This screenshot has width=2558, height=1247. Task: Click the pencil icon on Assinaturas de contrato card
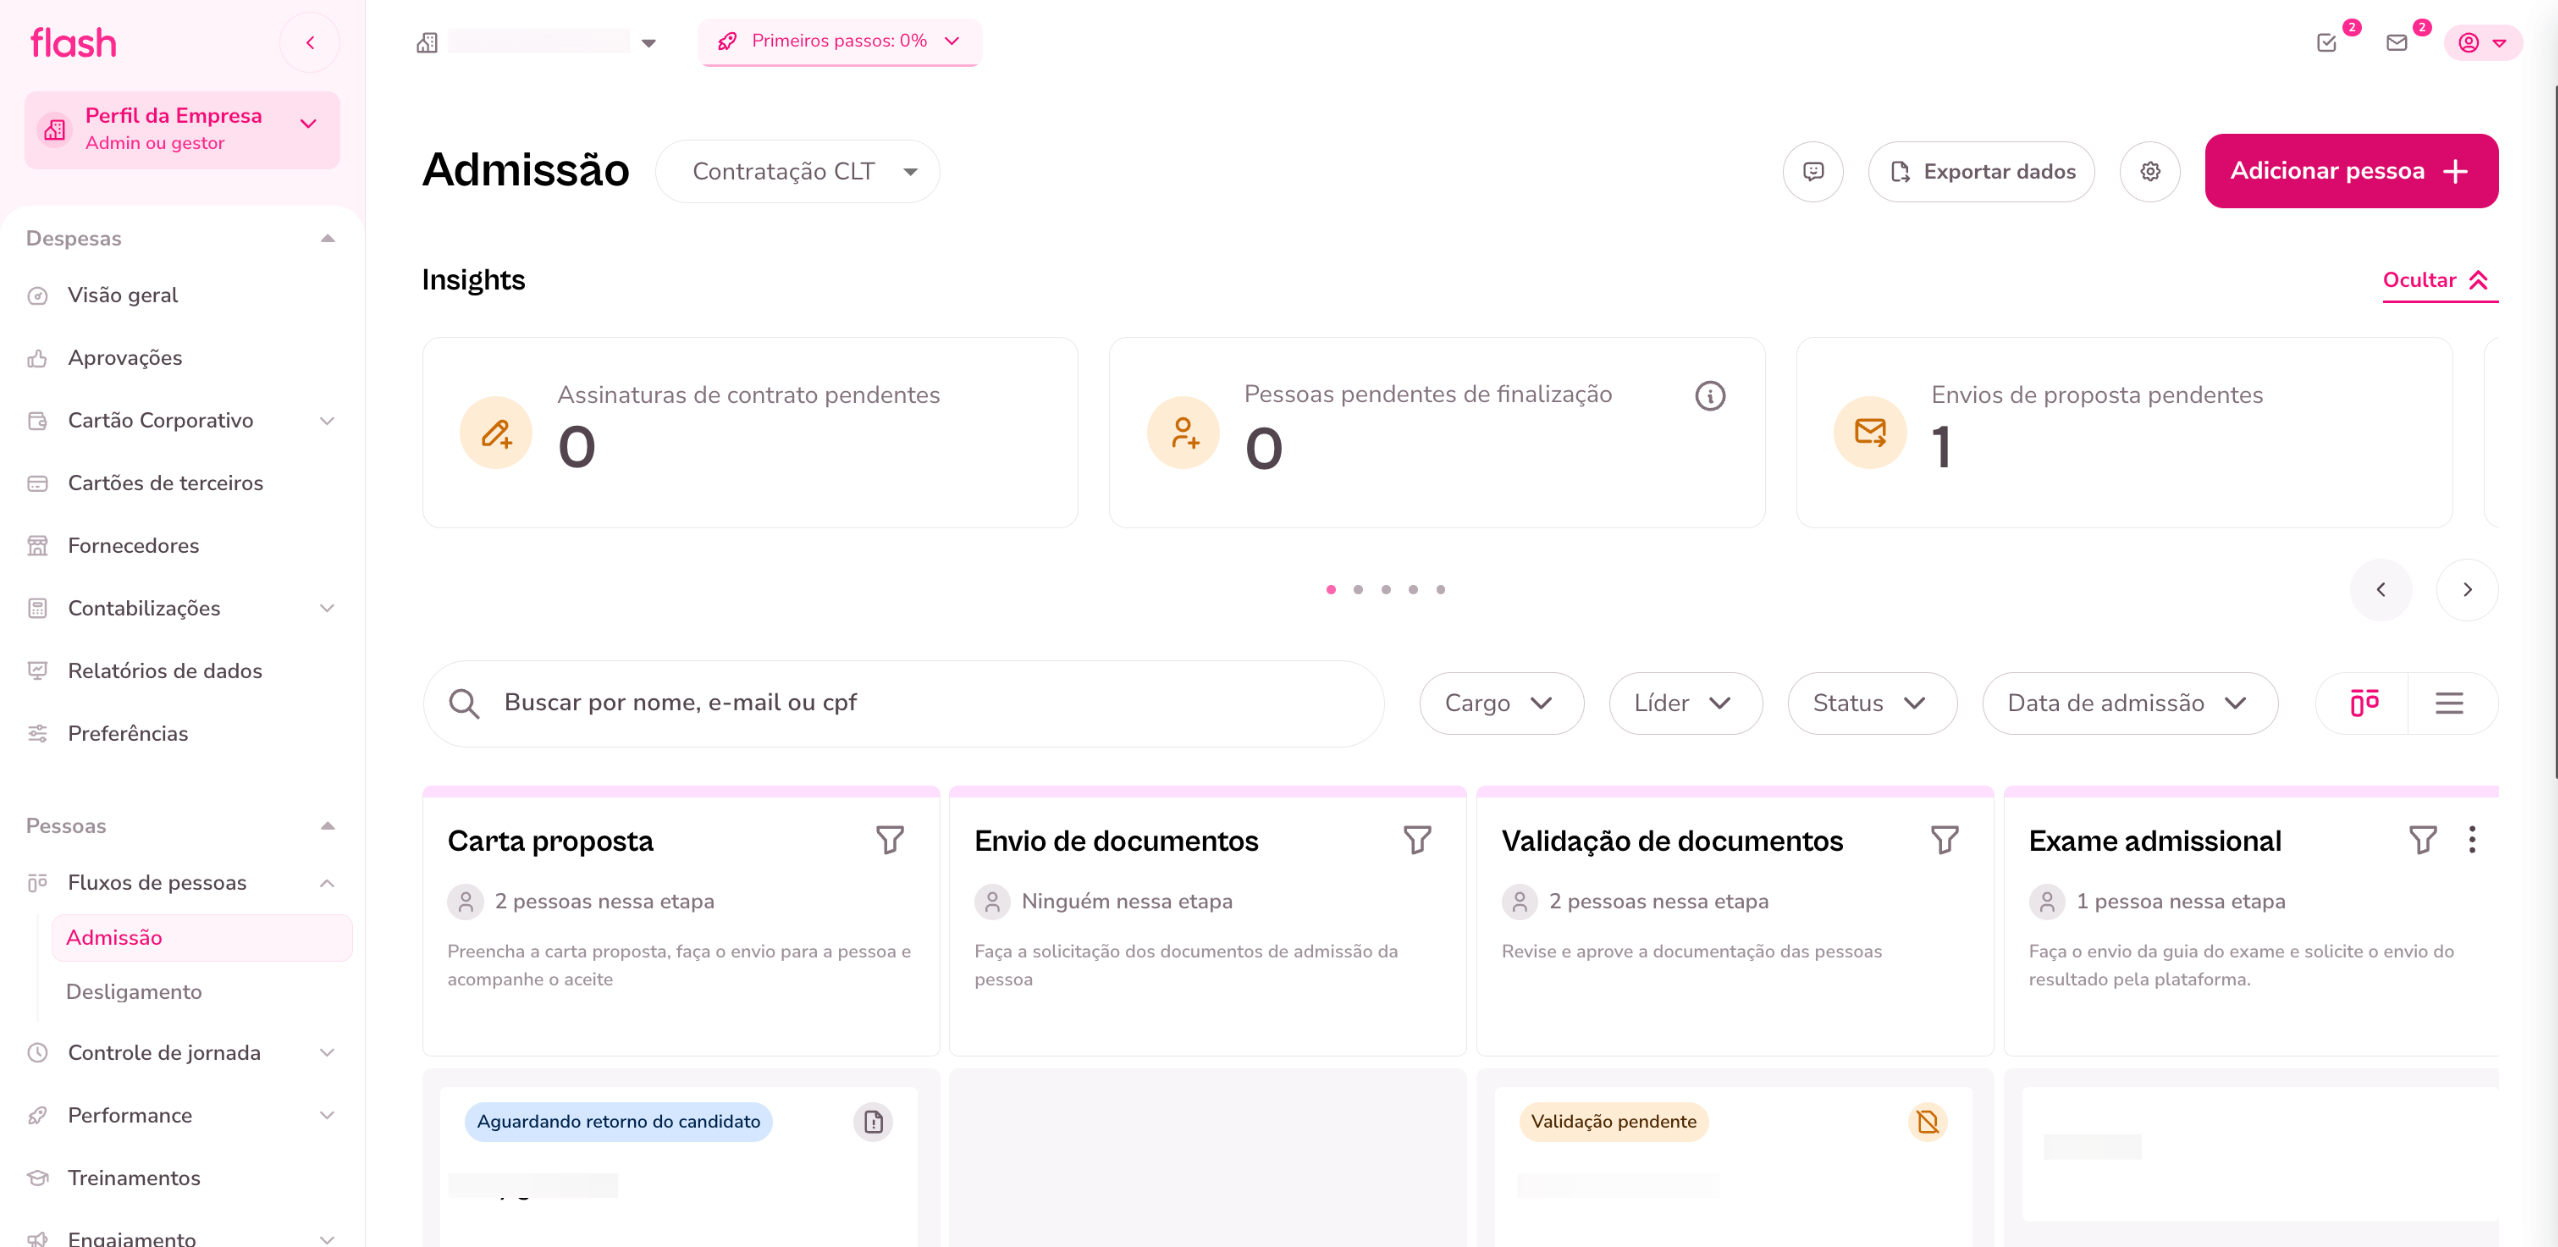(x=496, y=433)
